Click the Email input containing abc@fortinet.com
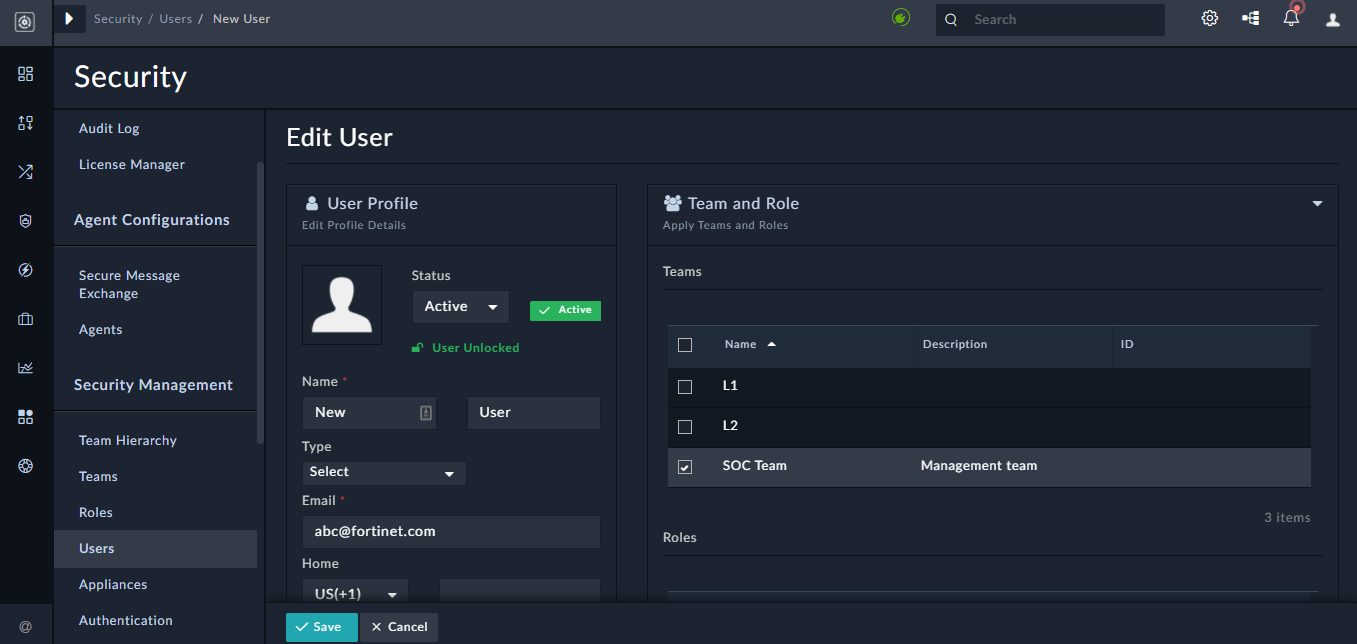Viewport: 1357px width, 644px height. point(451,532)
